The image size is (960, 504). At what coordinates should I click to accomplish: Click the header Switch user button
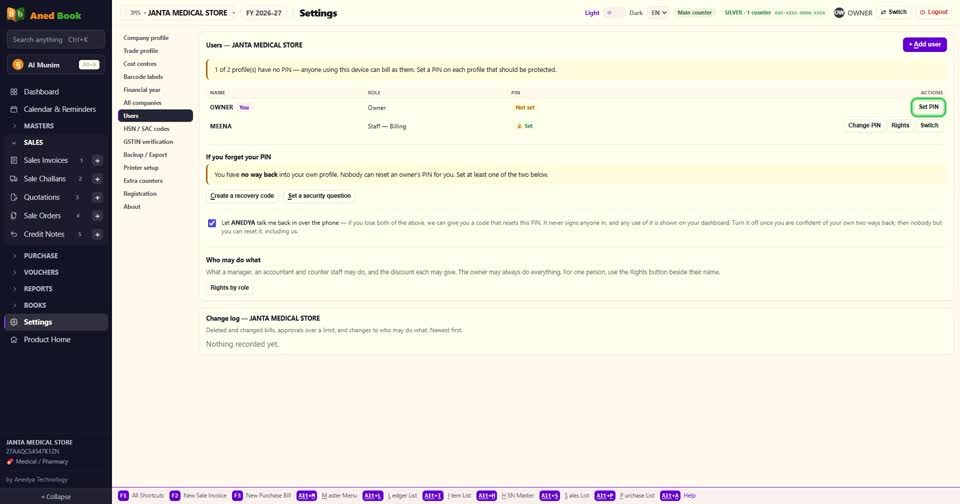(x=894, y=12)
